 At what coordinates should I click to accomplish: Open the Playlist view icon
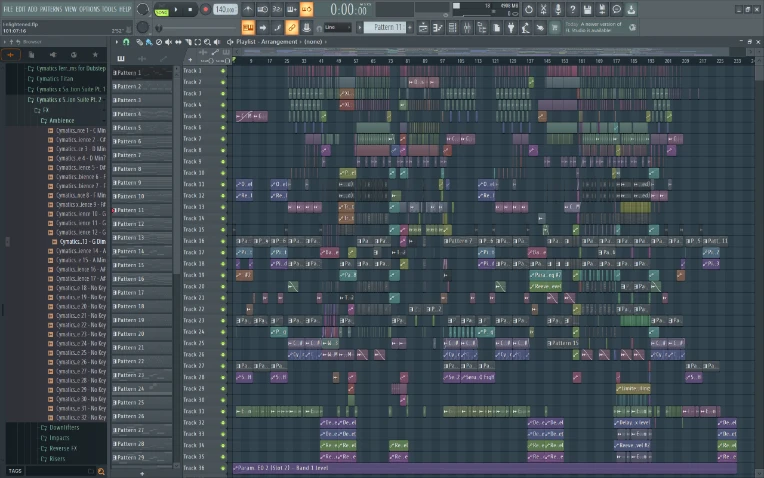423,28
